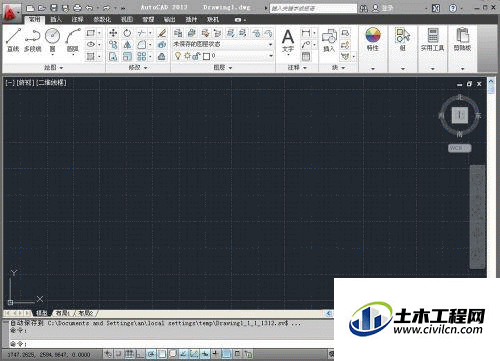This screenshot has height=361, width=500.
Task: Click the keyword search input field
Action: coord(313,8)
